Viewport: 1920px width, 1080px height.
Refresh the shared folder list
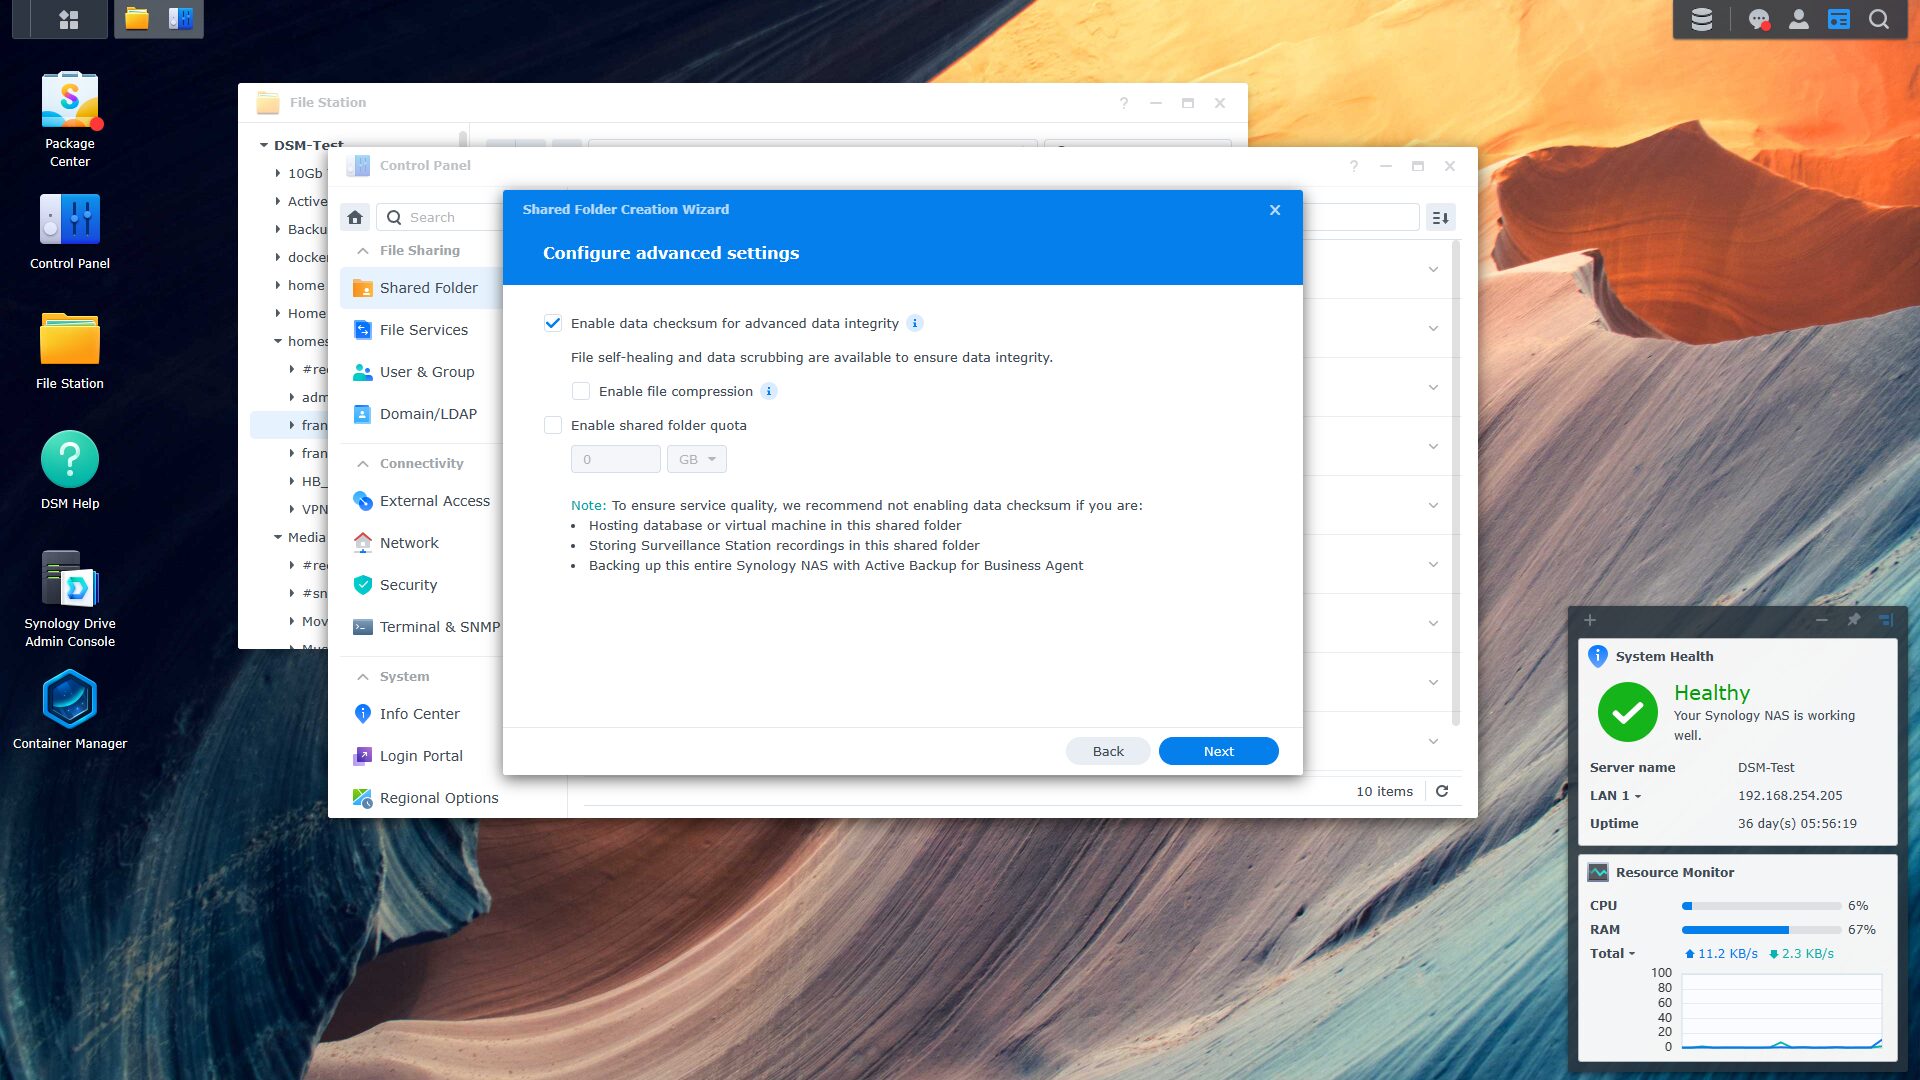click(1442, 791)
